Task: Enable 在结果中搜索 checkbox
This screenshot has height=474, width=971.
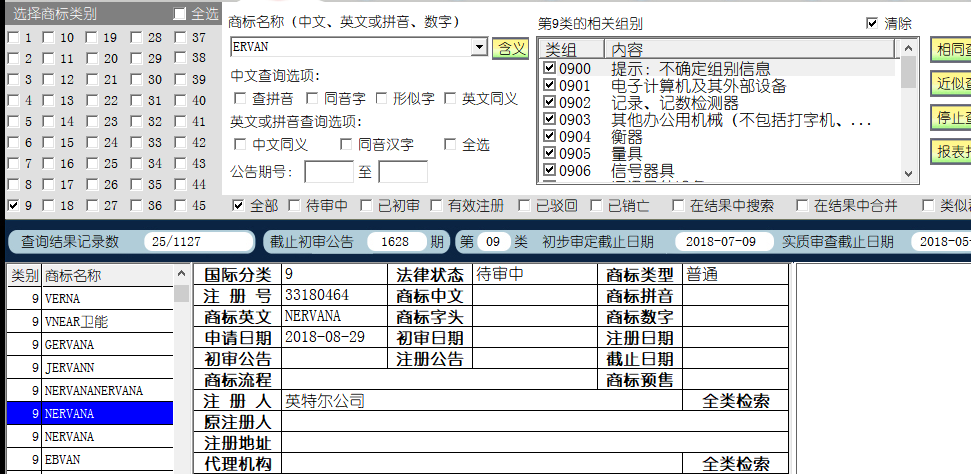Action: click(679, 206)
